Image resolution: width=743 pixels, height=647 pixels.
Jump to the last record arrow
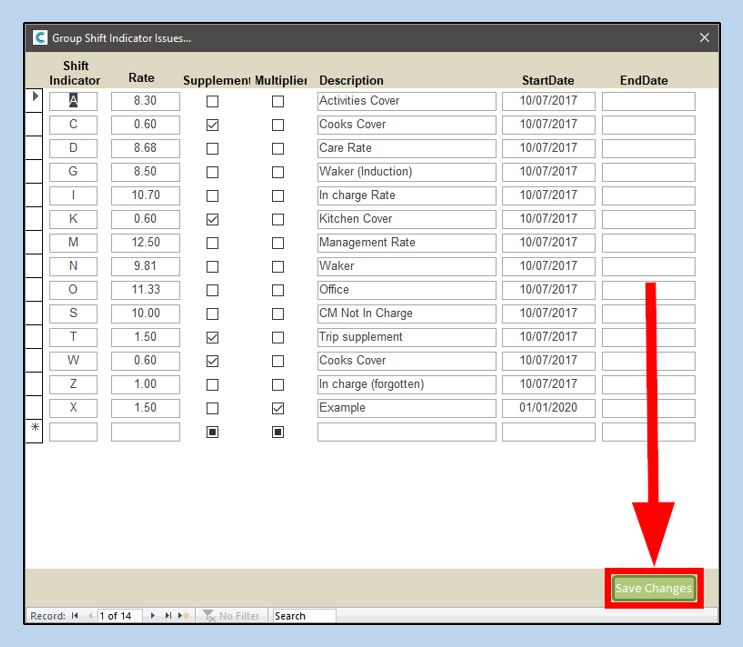pos(168,616)
